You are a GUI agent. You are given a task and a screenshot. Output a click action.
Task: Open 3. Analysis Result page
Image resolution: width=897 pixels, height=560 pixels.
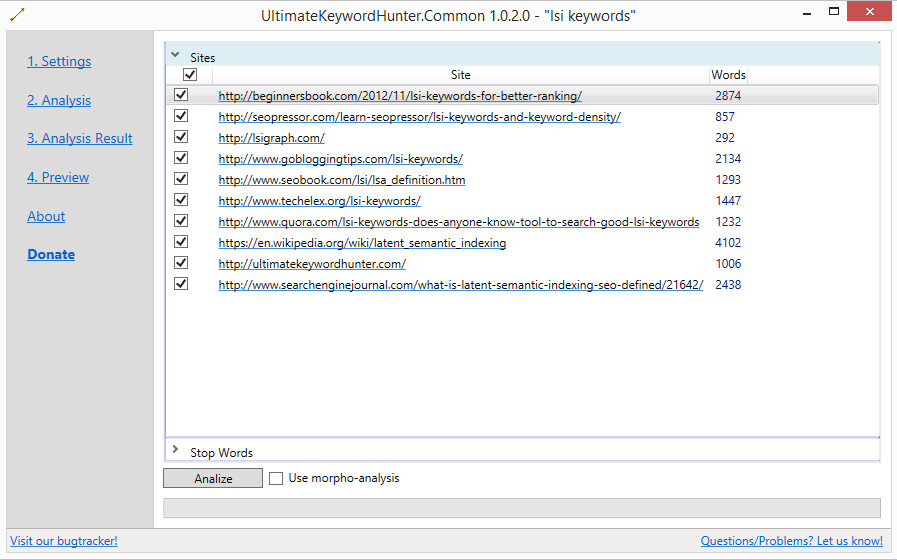[80, 138]
